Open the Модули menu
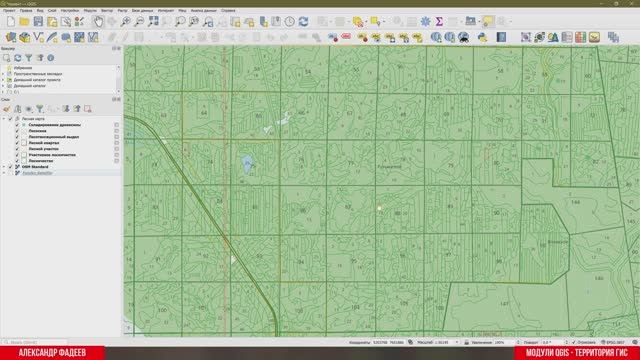 click(90, 11)
